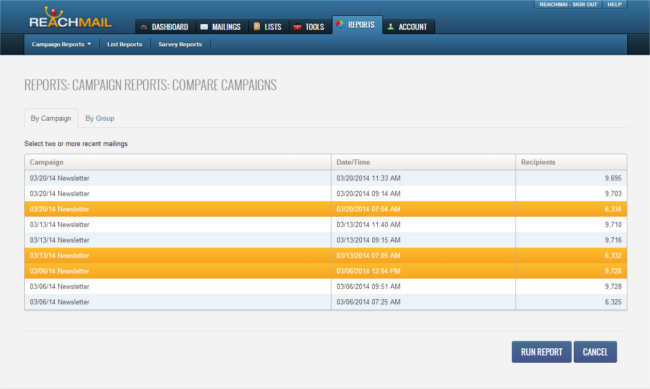Sort by the Date/Time column header

tap(423, 162)
